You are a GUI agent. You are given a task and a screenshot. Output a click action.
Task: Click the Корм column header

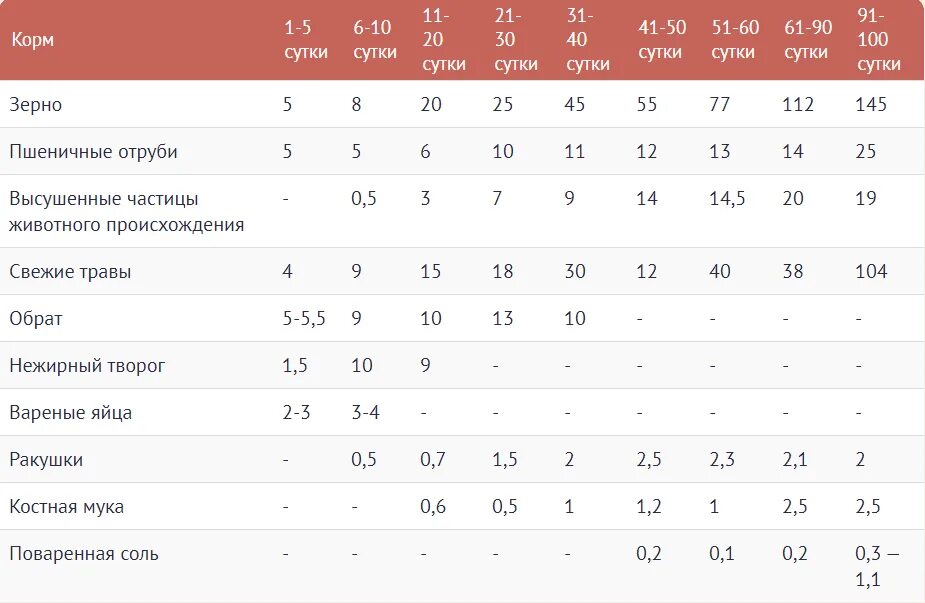(x=33, y=40)
